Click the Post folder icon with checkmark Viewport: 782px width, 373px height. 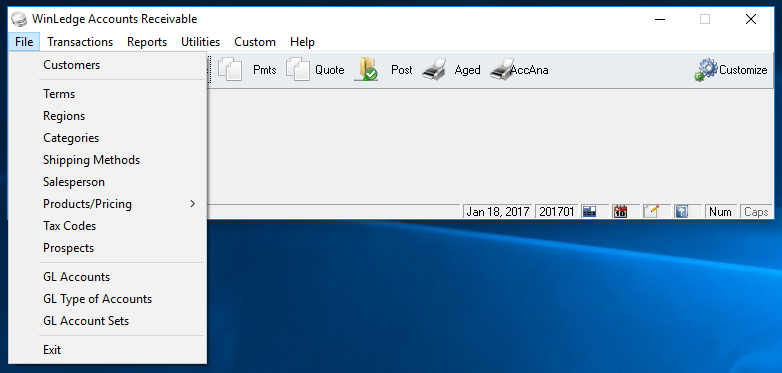(x=366, y=70)
